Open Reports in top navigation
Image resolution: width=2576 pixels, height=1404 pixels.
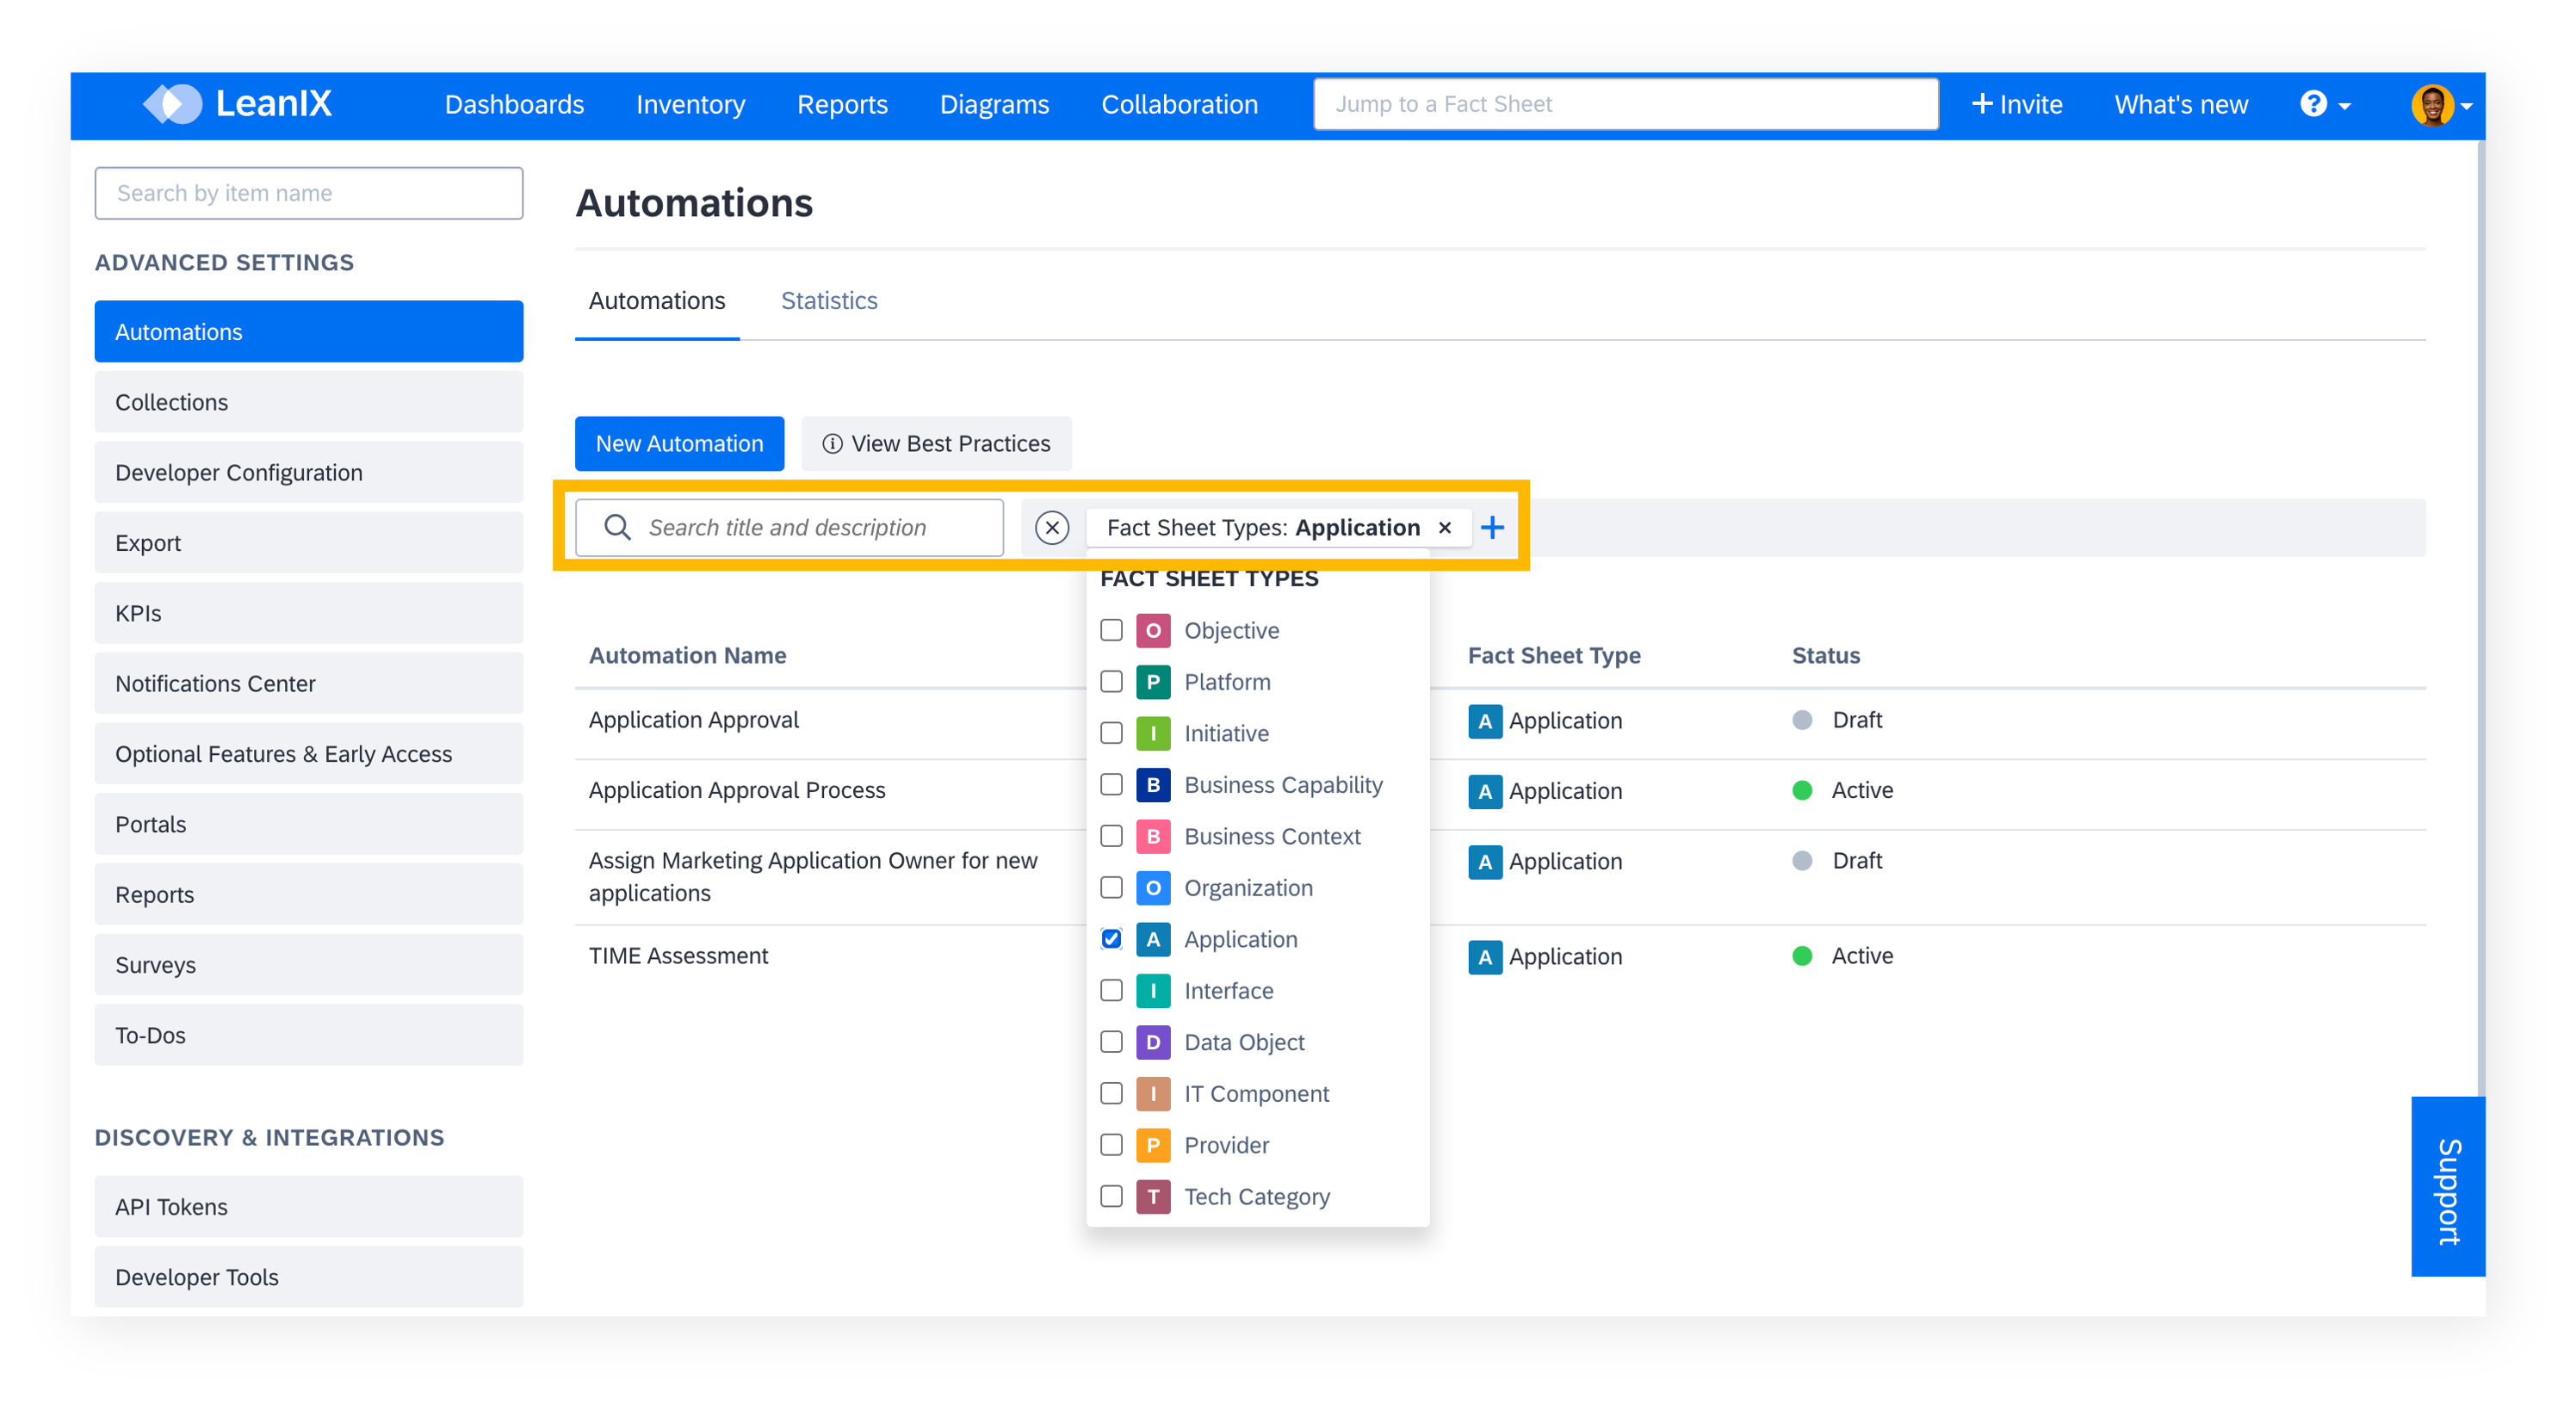(842, 104)
